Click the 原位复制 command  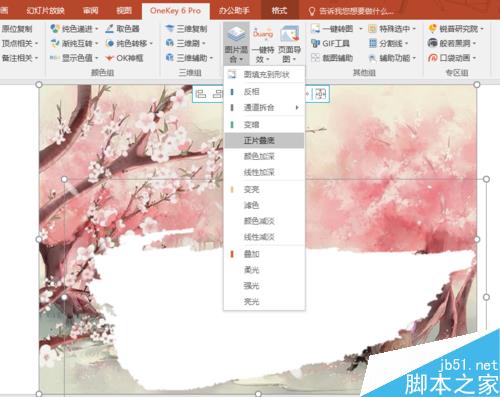click(17, 29)
